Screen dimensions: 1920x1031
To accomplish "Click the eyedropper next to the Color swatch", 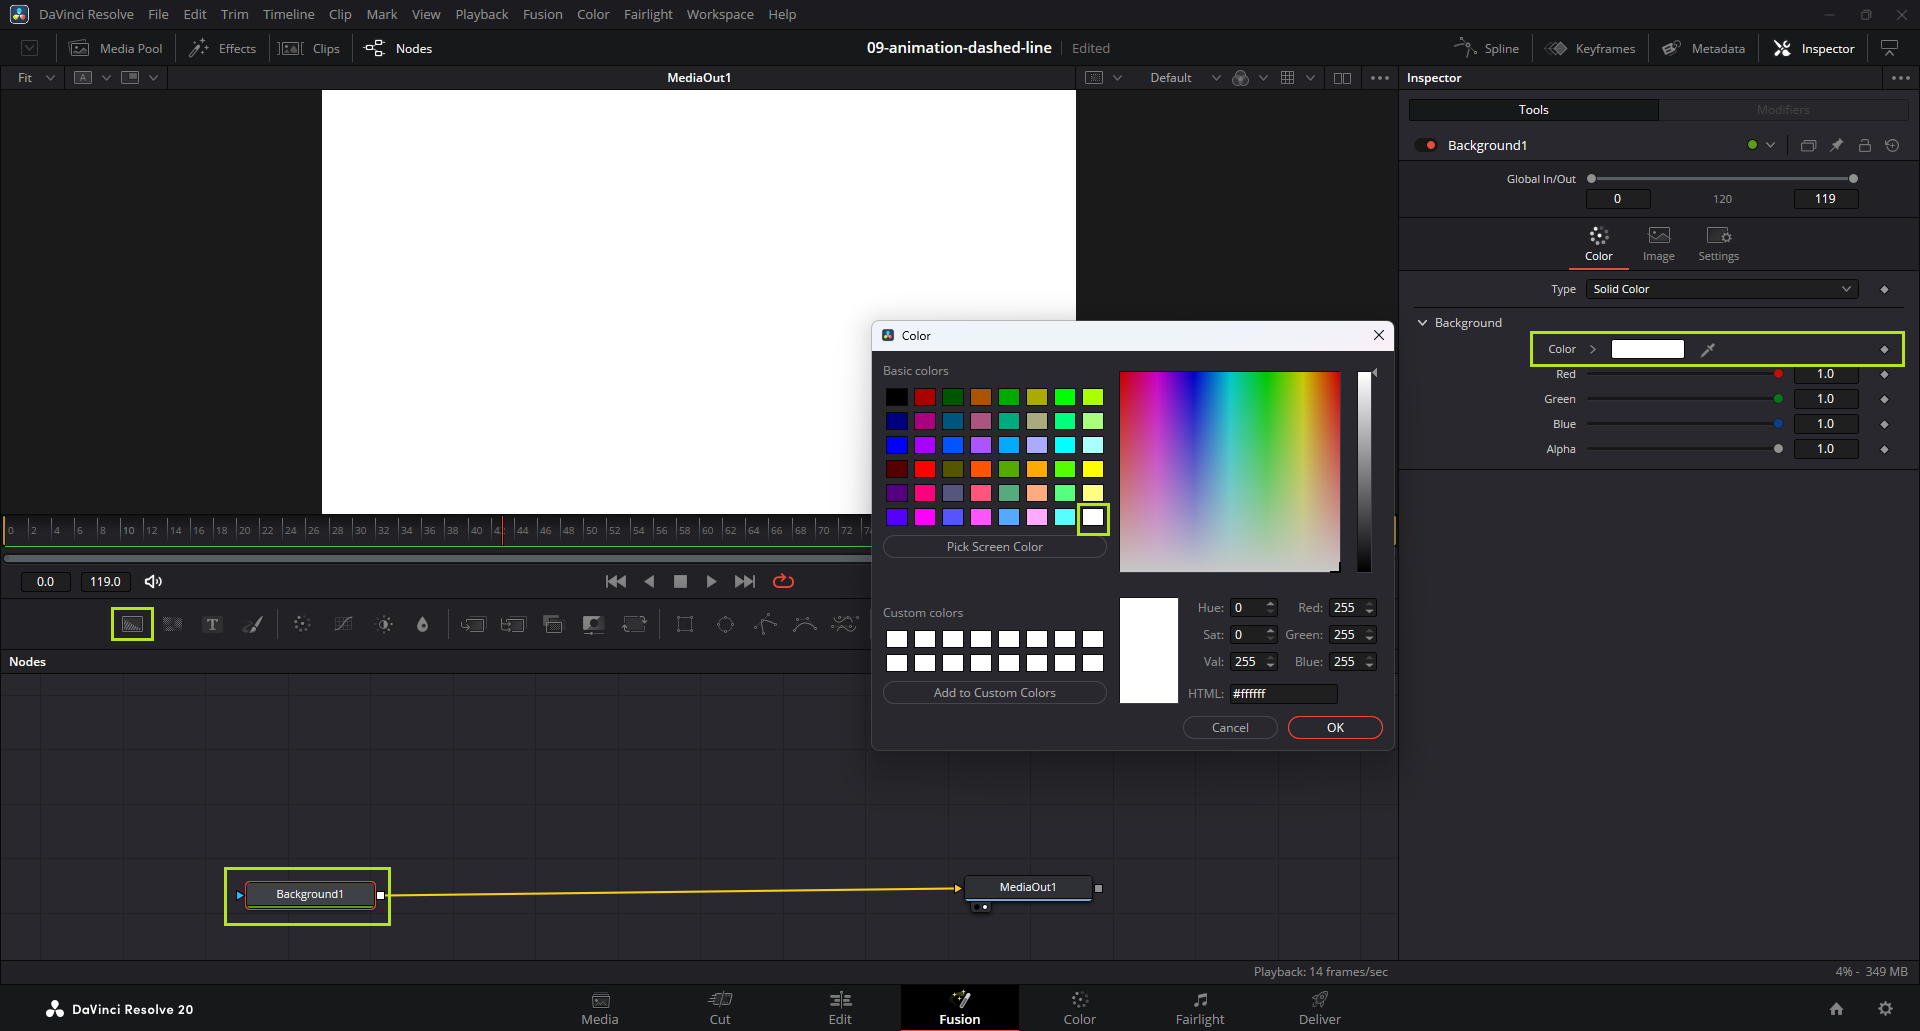I will click(1708, 349).
